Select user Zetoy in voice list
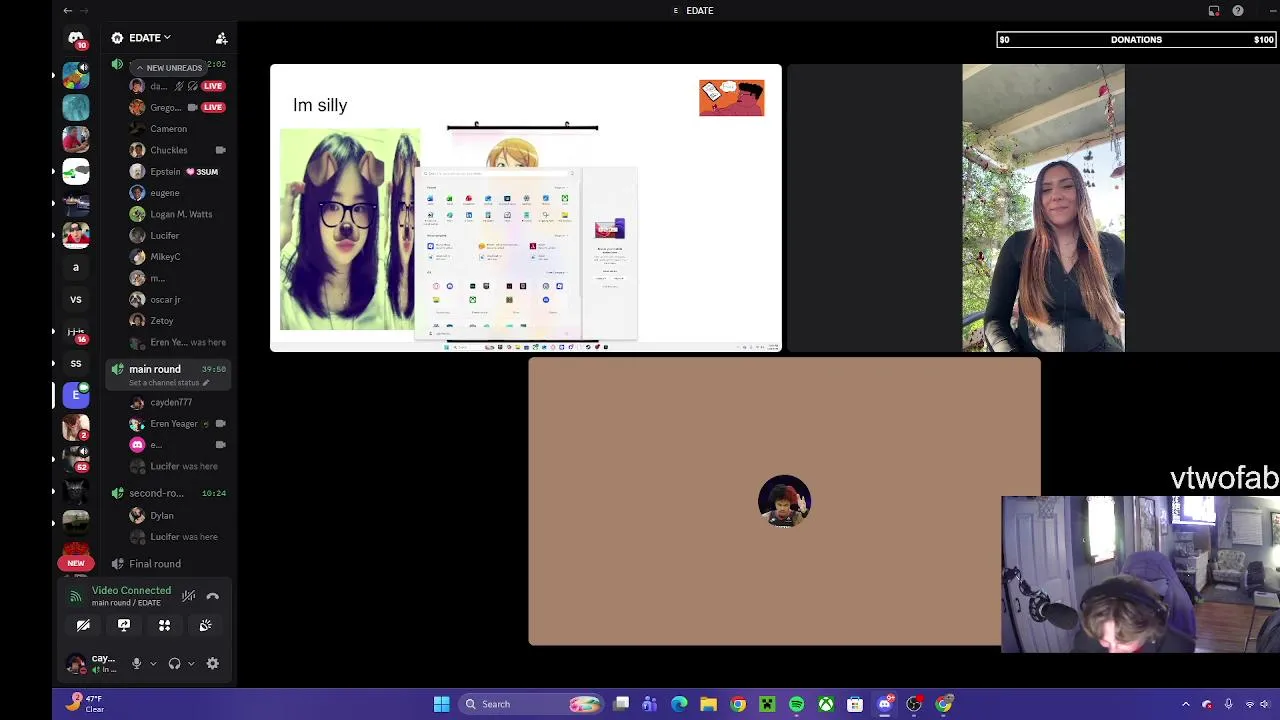1280x720 pixels. click(161, 321)
